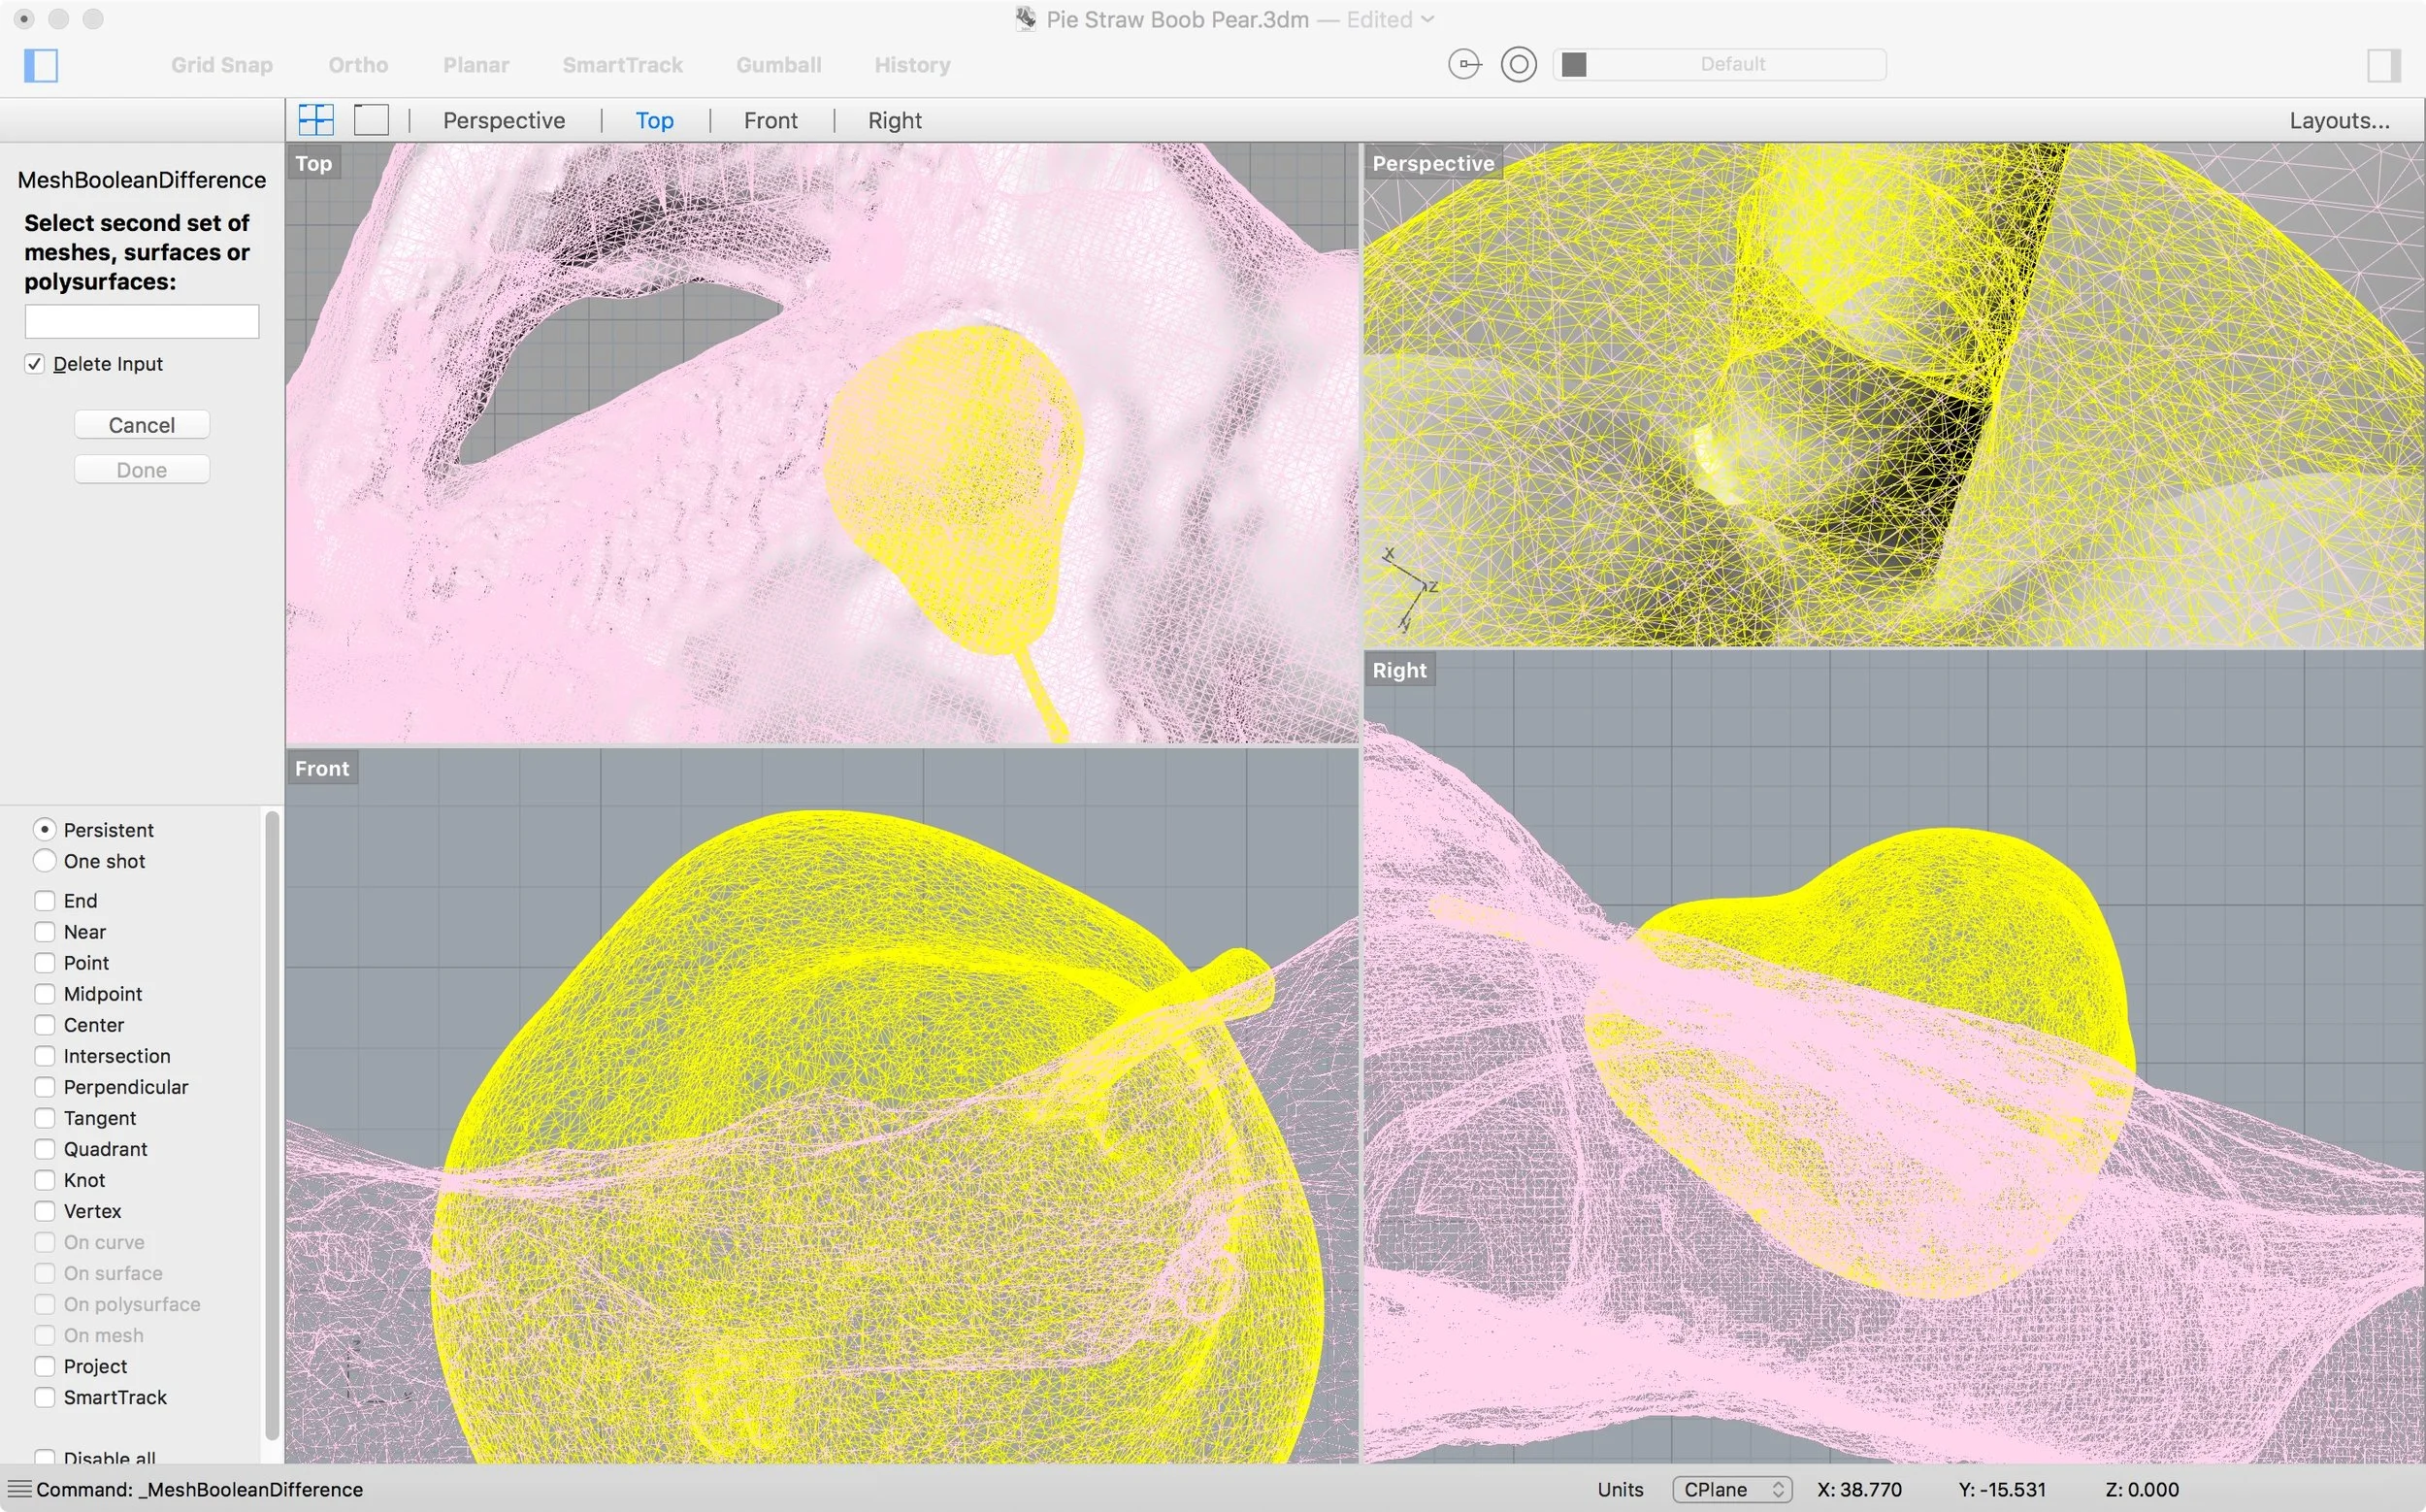Expand the Edited title dropdown chevron
Screen dimensions: 2426x1512
tap(1428, 19)
